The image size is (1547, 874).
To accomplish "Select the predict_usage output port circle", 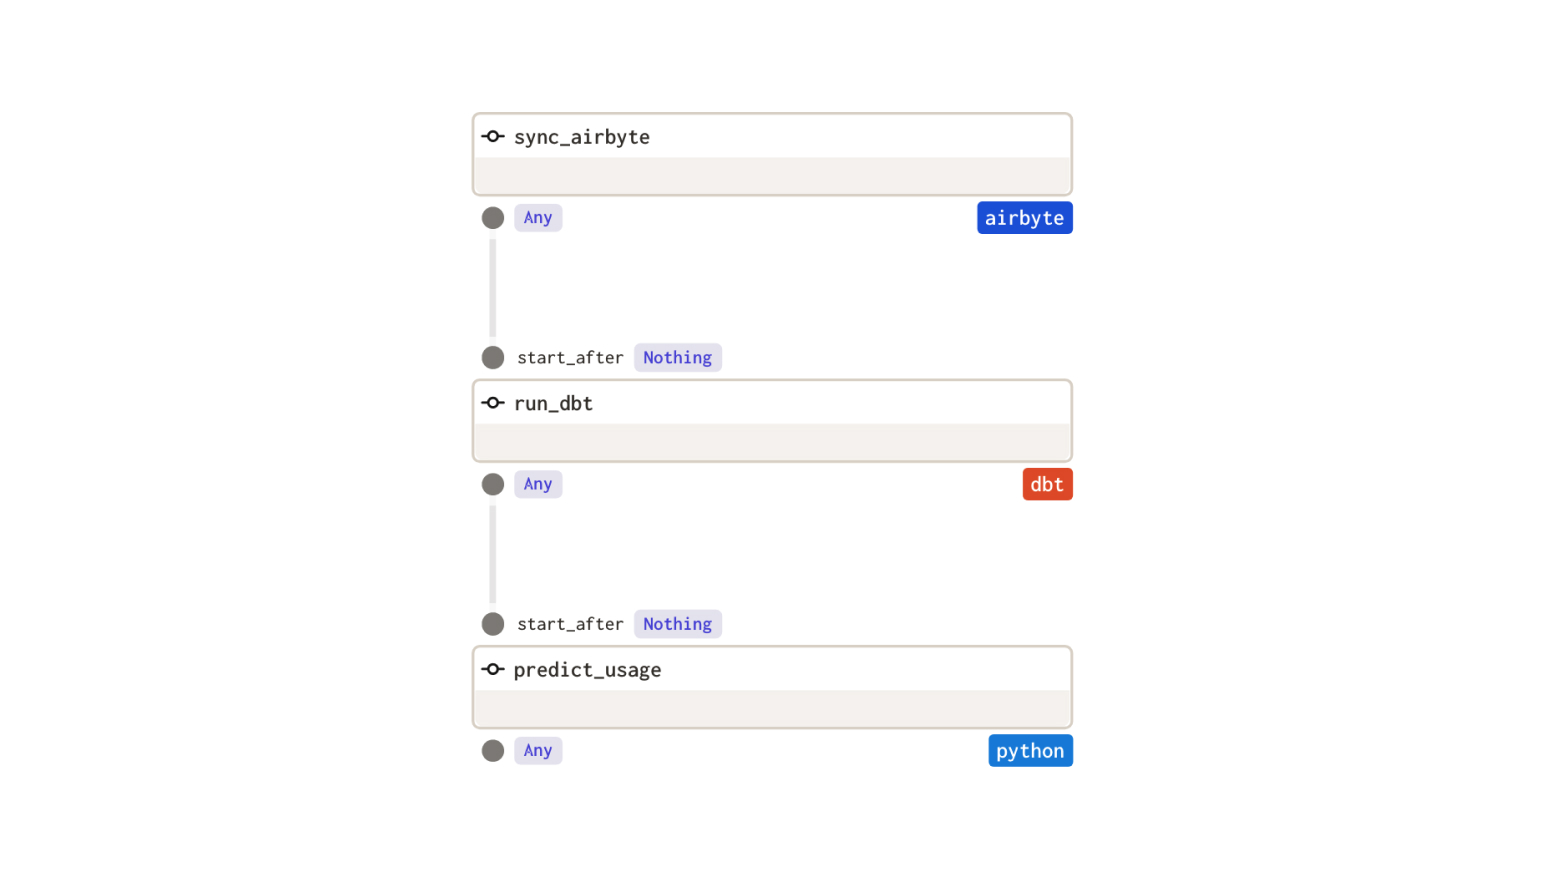I will click(x=493, y=751).
